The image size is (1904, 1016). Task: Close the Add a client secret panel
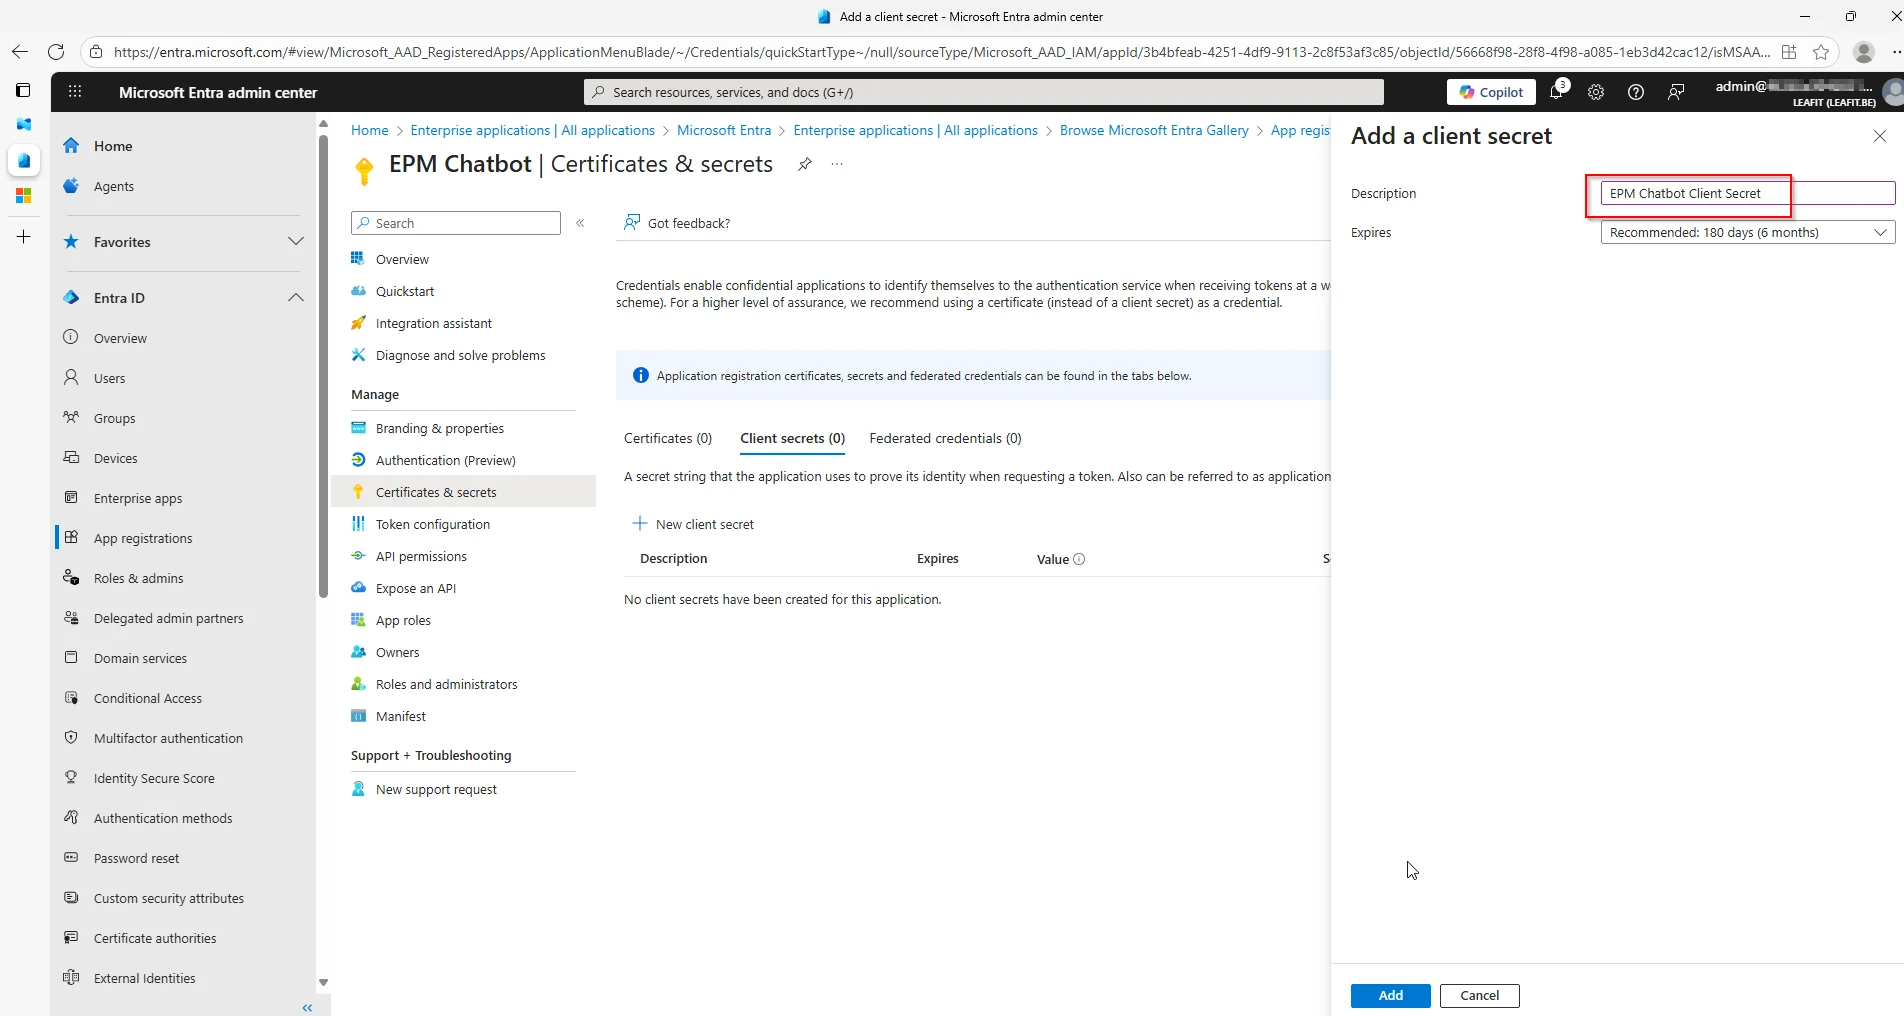pyautogui.click(x=1879, y=136)
